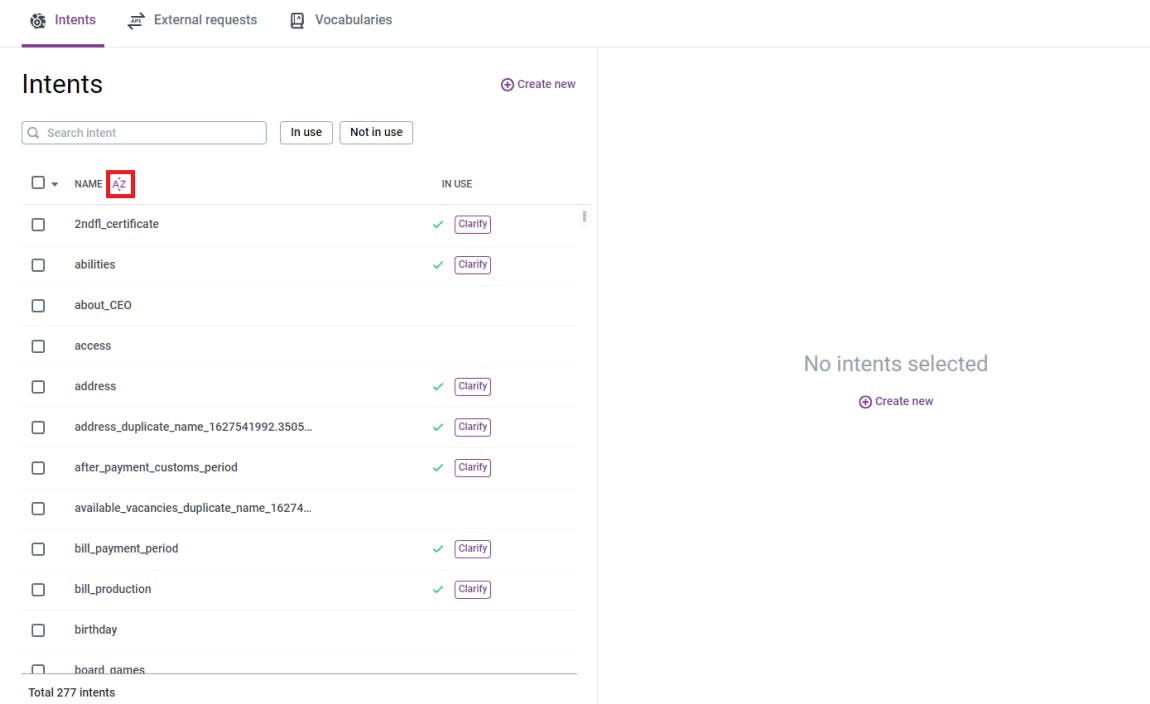
Task: Click the plus icon next to Intents heading's Create new
Action: pos(507,85)
